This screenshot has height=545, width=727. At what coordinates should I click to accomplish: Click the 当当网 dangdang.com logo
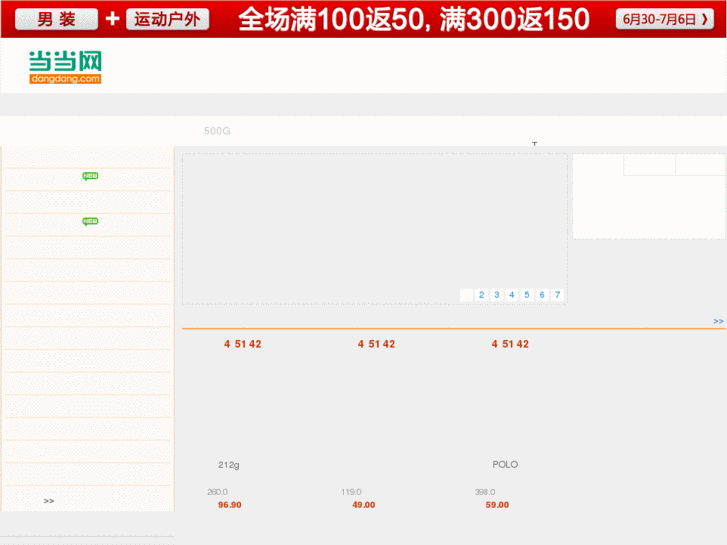point(65,67)
